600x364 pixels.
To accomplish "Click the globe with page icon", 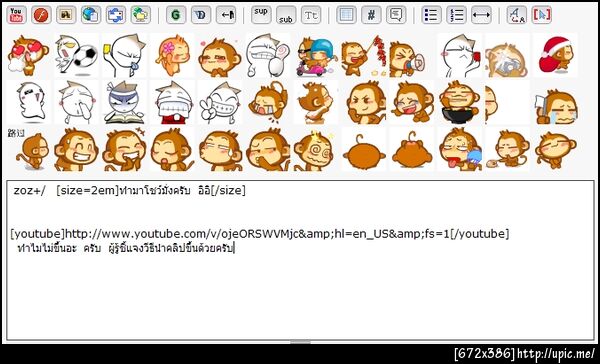I will (x=91, y=15).
